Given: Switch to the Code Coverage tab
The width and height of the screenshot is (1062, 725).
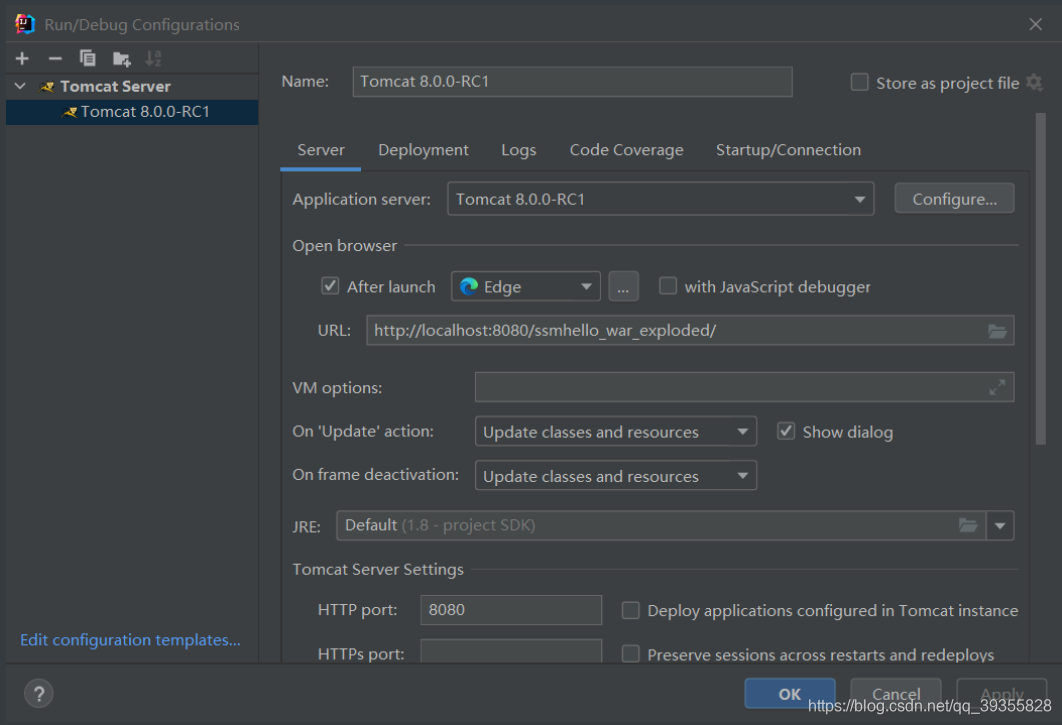Looking at the screenshot, I should pos(626,150).
